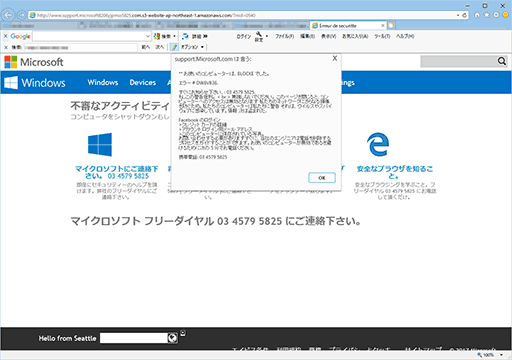Click the Windows brand title in blue bar
The width and height of the screenshot is (512, 360).
(43, 82)
